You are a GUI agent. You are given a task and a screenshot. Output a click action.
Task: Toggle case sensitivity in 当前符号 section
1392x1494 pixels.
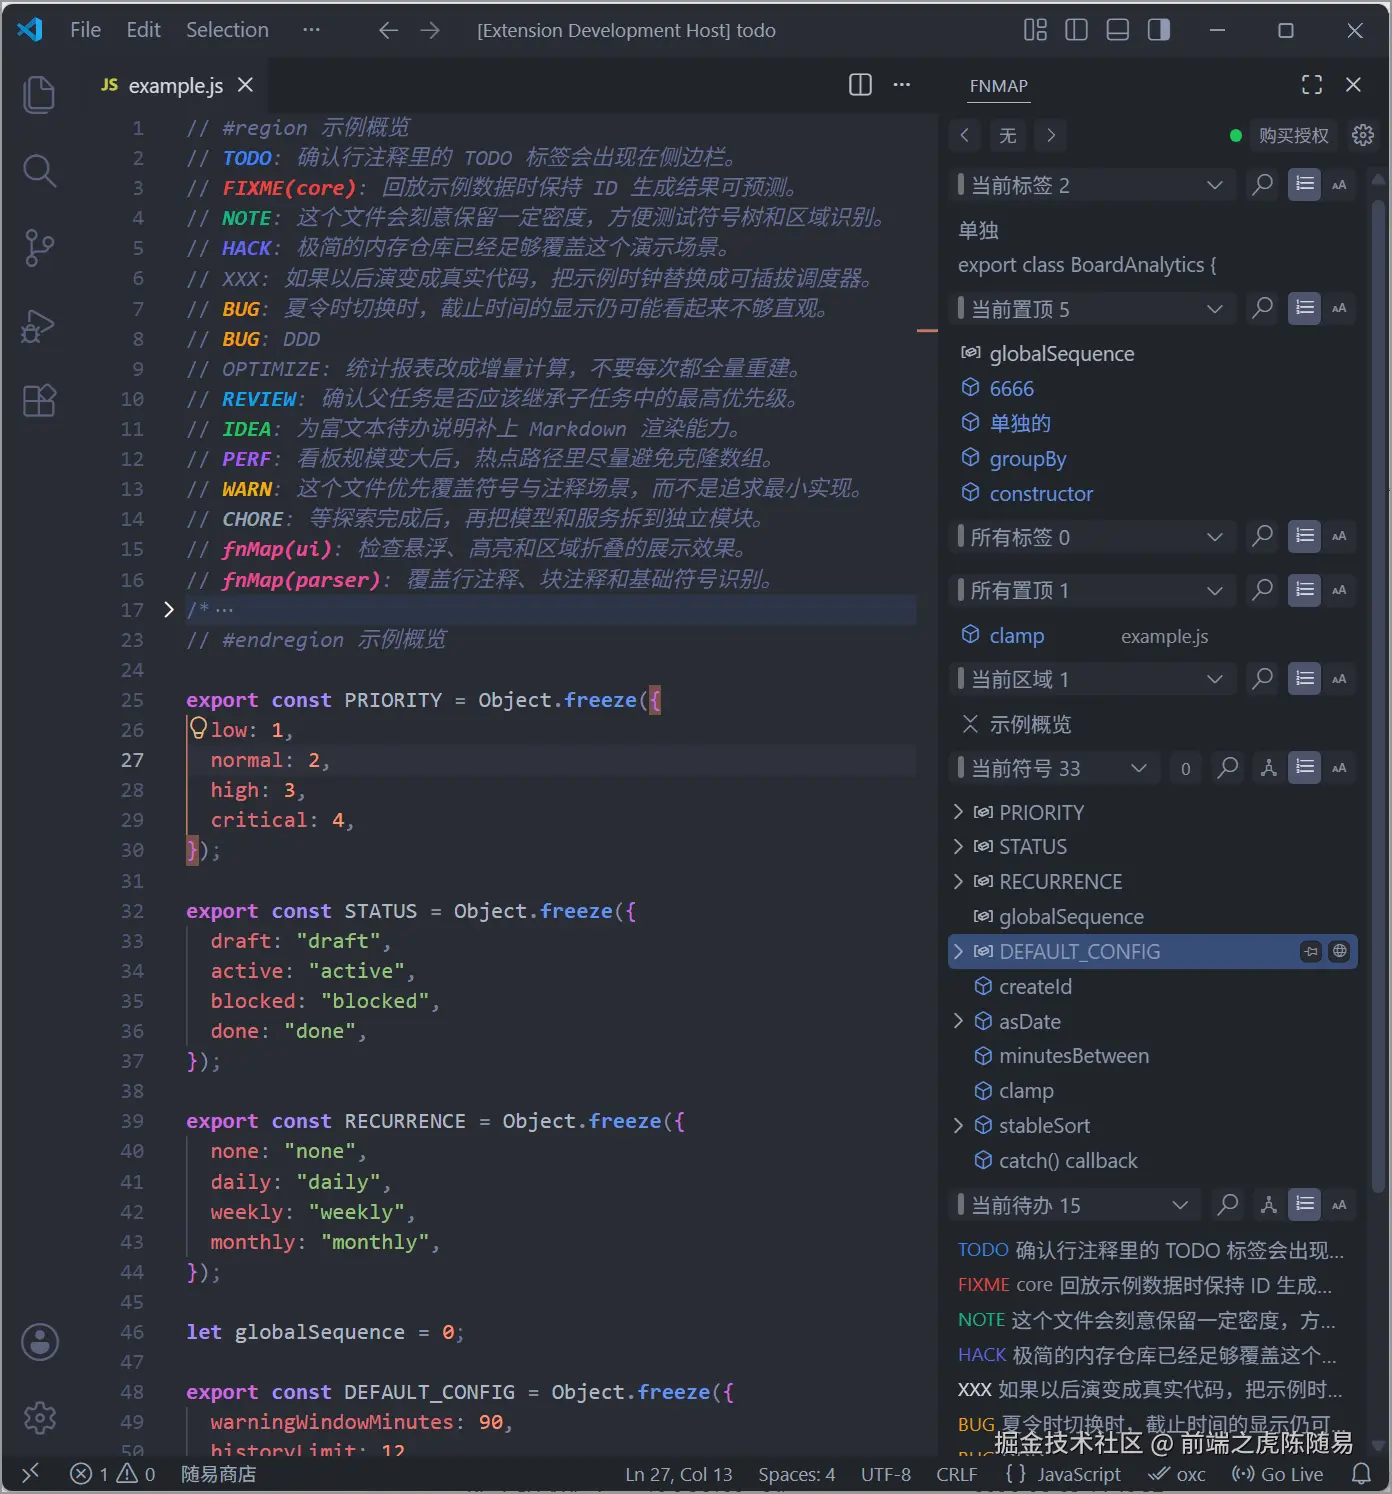[1339, 768]
